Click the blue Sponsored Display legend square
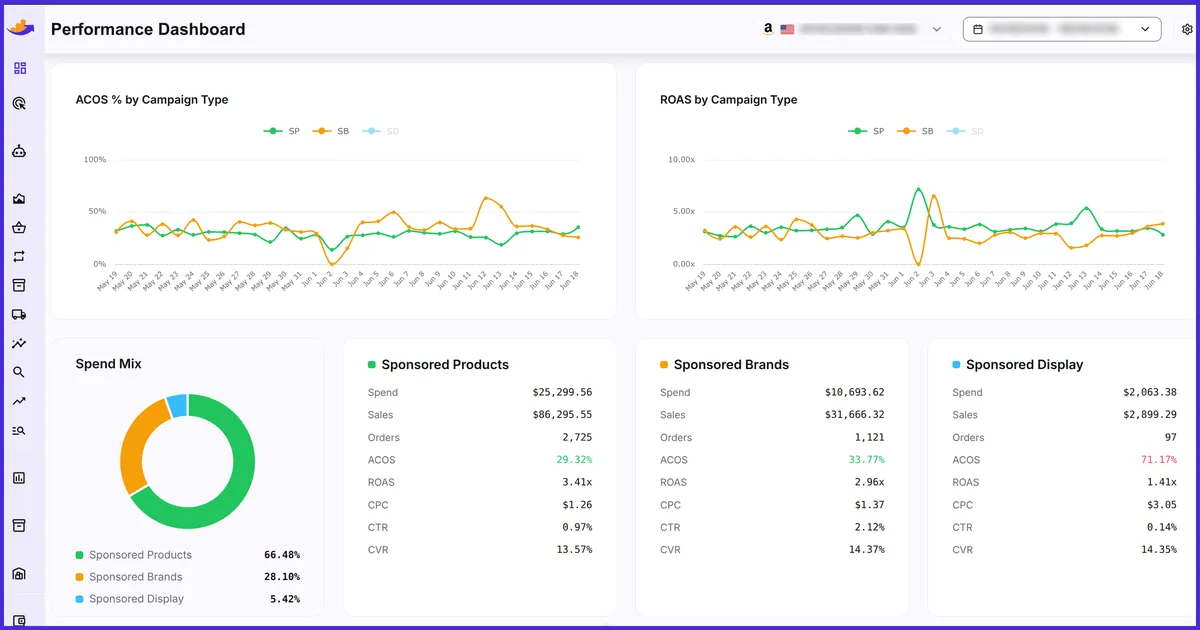 pos(80,599)
